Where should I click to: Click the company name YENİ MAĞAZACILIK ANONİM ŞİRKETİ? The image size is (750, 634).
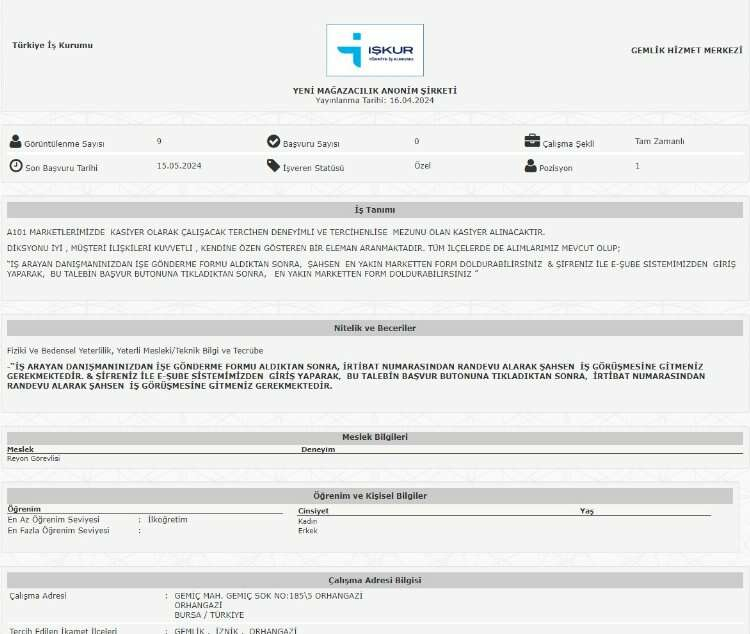point(374,90)
